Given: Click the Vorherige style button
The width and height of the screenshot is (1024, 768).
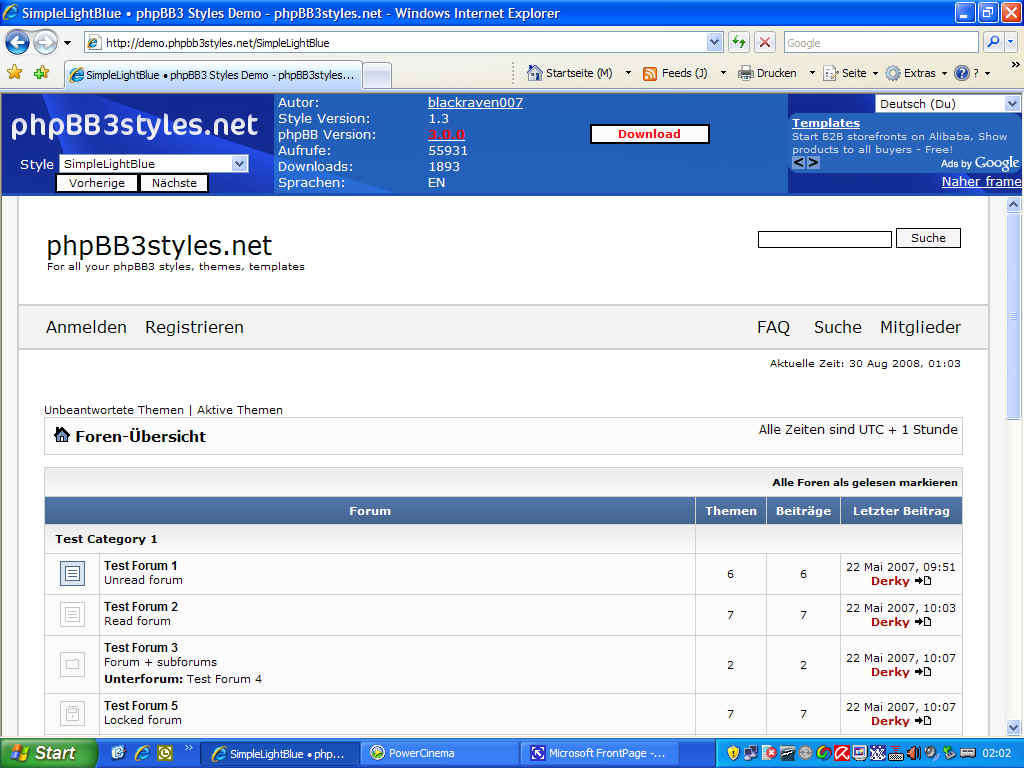Looking at the screenshot, I should tap(97, 183).
